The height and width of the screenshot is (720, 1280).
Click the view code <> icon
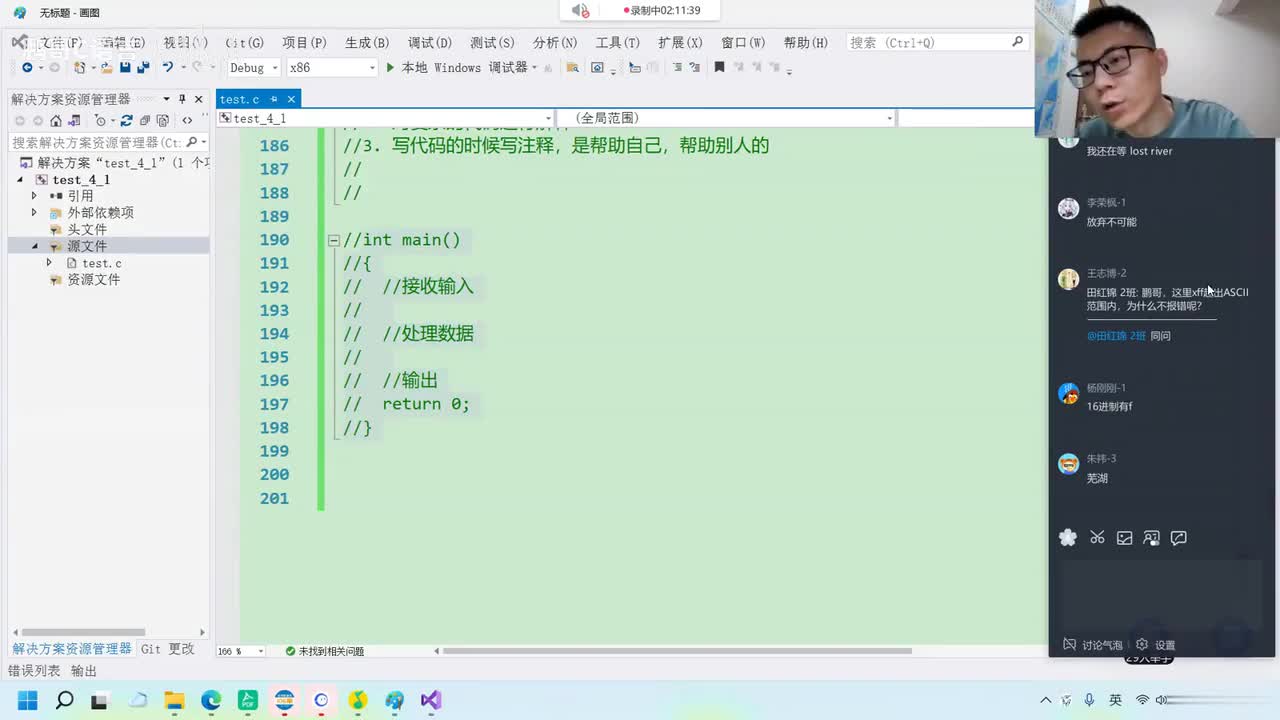tap(187, 120)
